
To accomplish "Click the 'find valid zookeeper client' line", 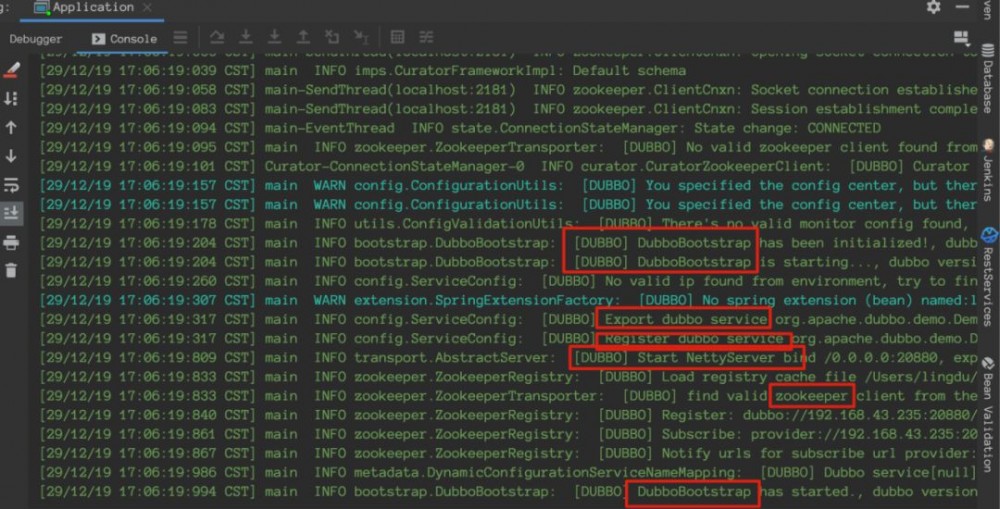I will click(x=508, y=395).
